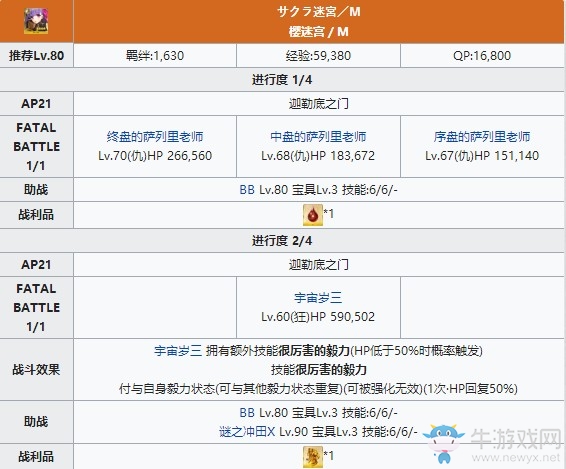Click the 助战 label in 进行度 1/4
This screenshot has height=469, width=566.
(x=36, y=190)
